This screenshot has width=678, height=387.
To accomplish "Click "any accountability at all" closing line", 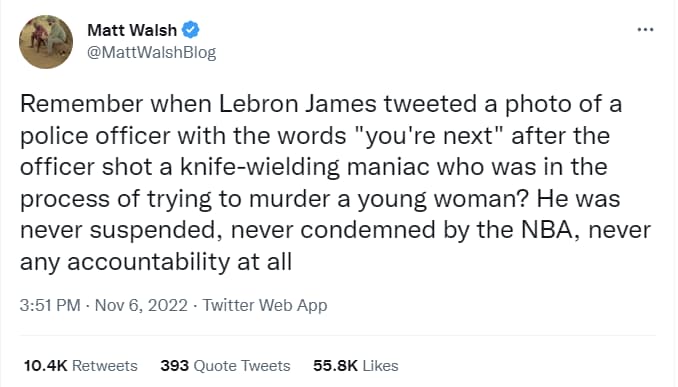I will [x=156, y=262].
